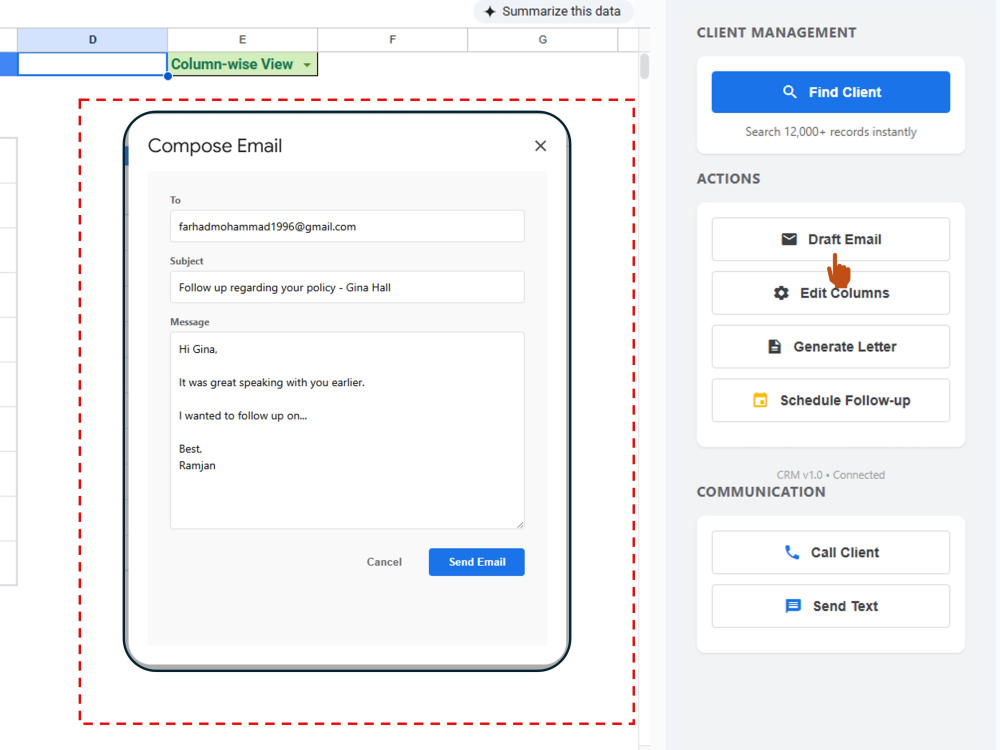
Task: Select column F header
Action: click(x=392, y=40)
